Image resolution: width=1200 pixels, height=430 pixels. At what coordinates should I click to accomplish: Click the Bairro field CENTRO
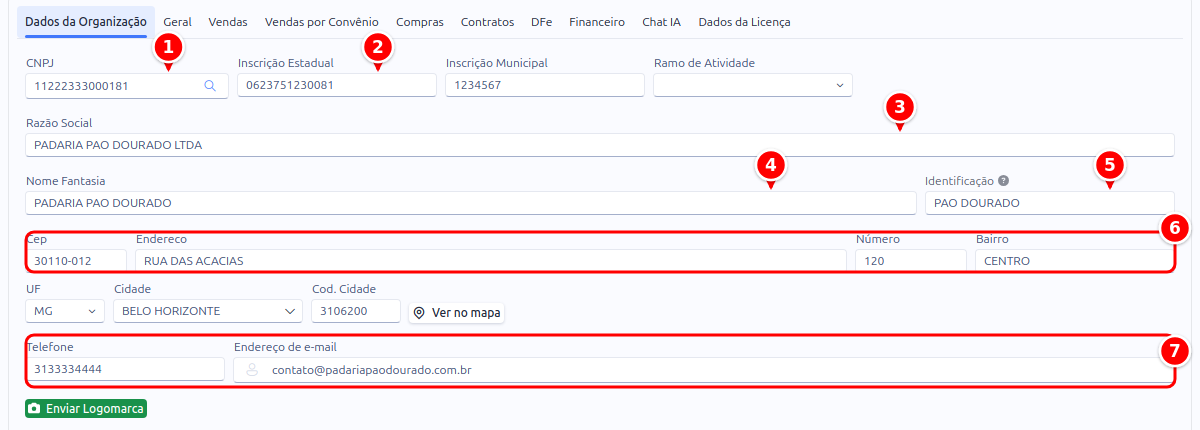click(1074, 261)
